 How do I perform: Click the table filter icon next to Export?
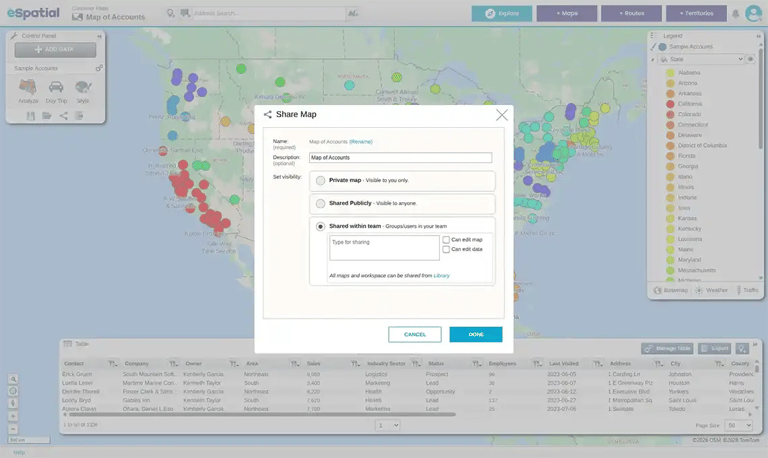coord(742,348)
